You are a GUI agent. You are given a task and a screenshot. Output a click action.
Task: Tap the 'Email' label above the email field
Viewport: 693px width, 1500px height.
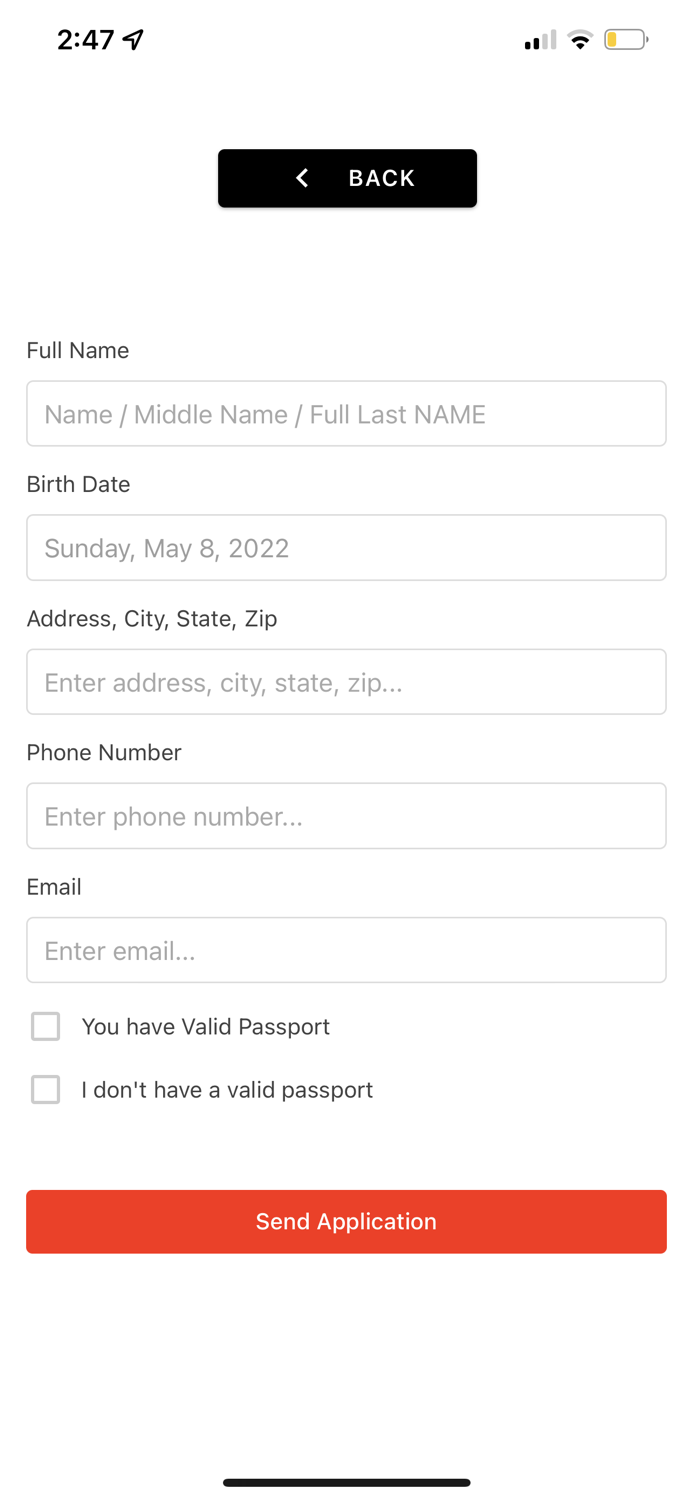click(x=53, y=887)
